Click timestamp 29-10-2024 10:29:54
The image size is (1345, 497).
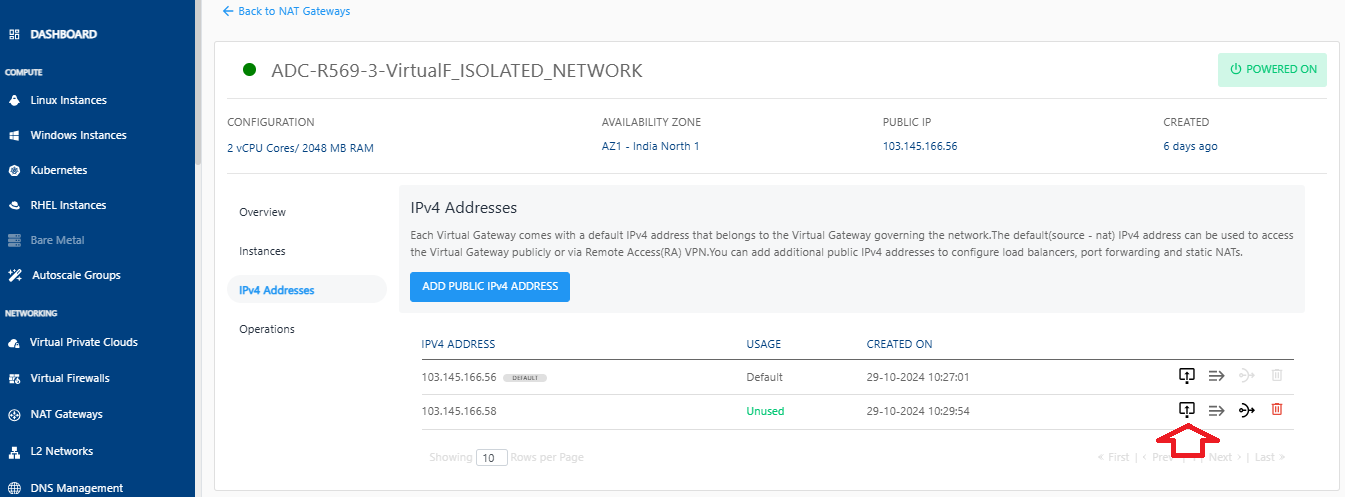pyautogui.click(x=918, y=411)
